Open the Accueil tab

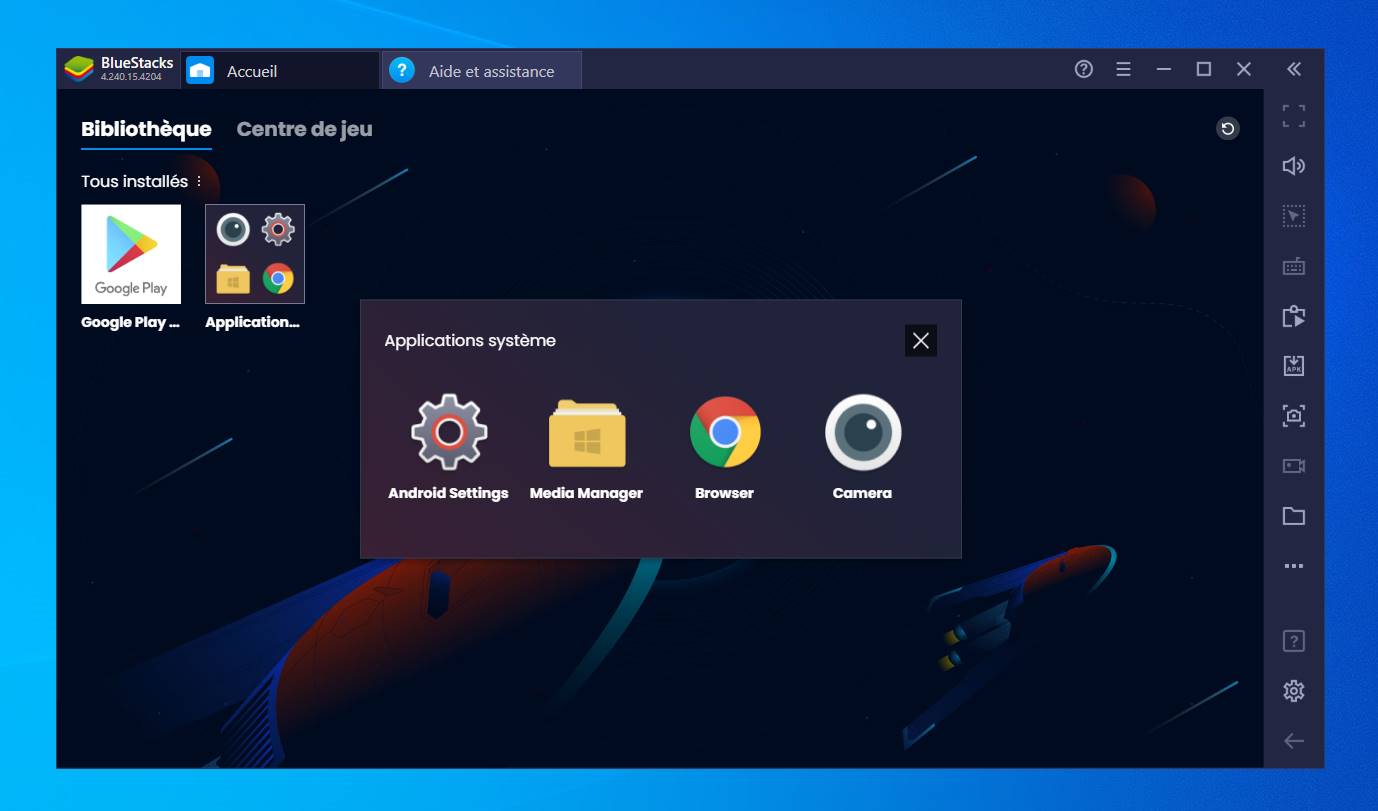click(x=281, y=70)
